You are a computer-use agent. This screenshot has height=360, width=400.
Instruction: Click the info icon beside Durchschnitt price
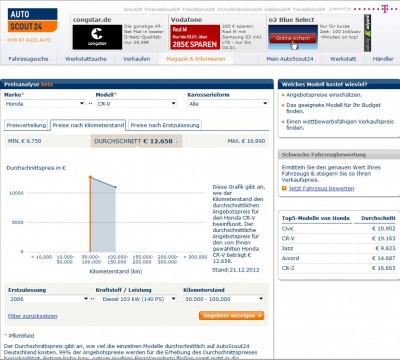(177, 141)
